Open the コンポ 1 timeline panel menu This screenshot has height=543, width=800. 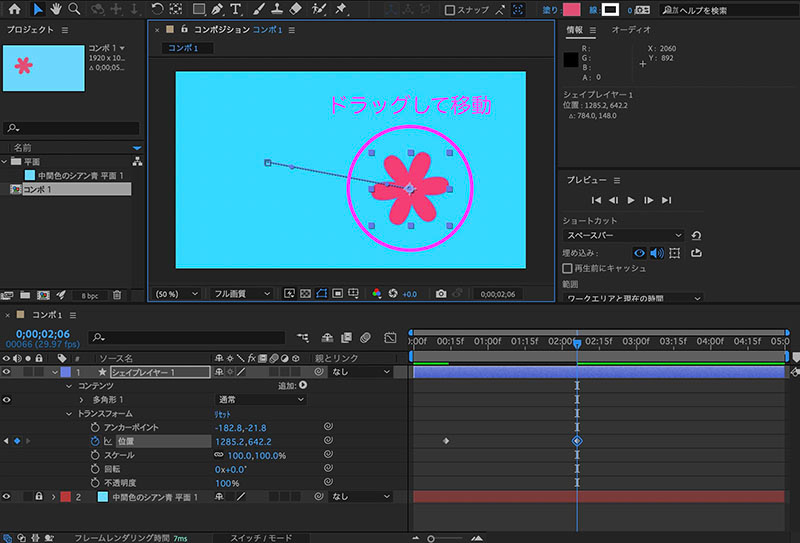point(73,315)
